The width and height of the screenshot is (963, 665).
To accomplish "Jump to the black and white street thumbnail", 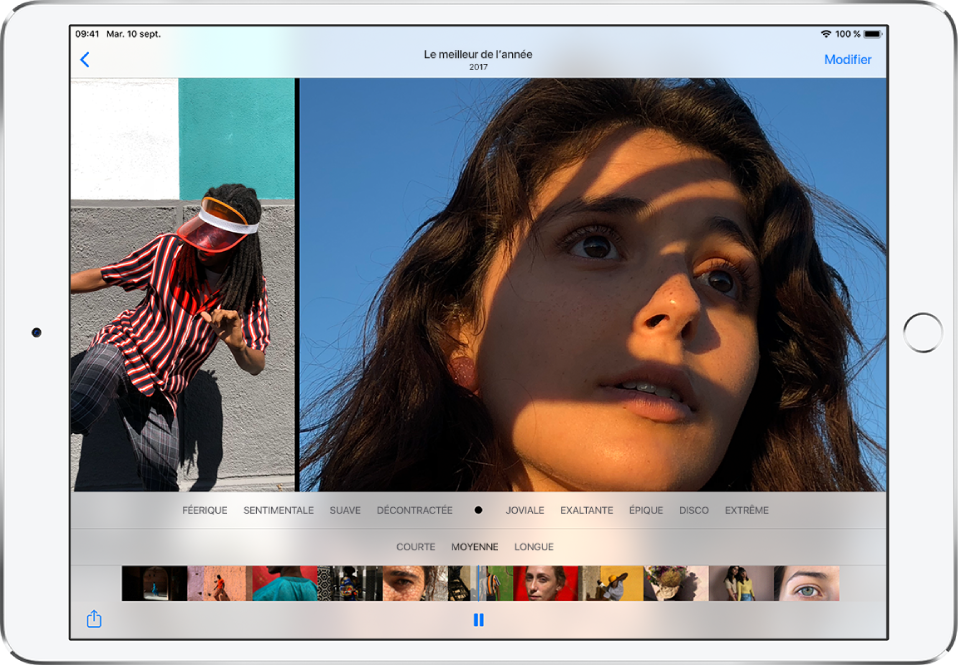I will [350, 583].
